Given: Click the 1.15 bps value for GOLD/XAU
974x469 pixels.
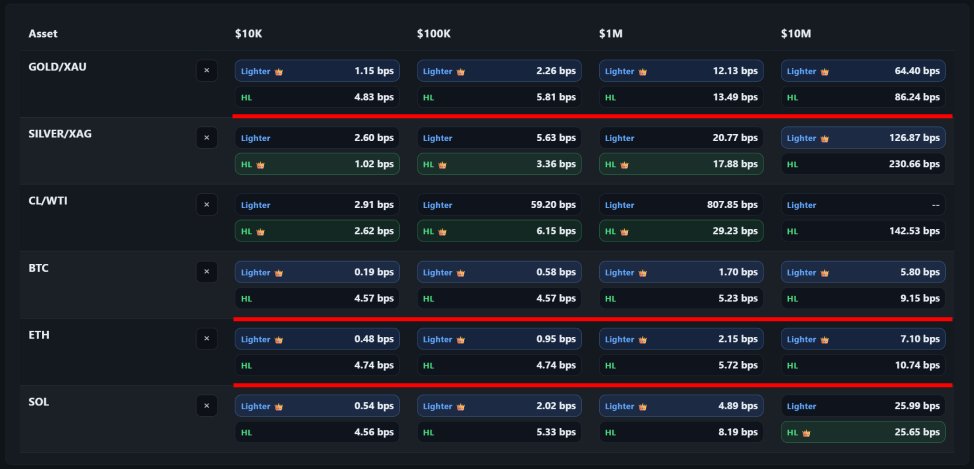Looking at the screenshot, I should point(374,71).
